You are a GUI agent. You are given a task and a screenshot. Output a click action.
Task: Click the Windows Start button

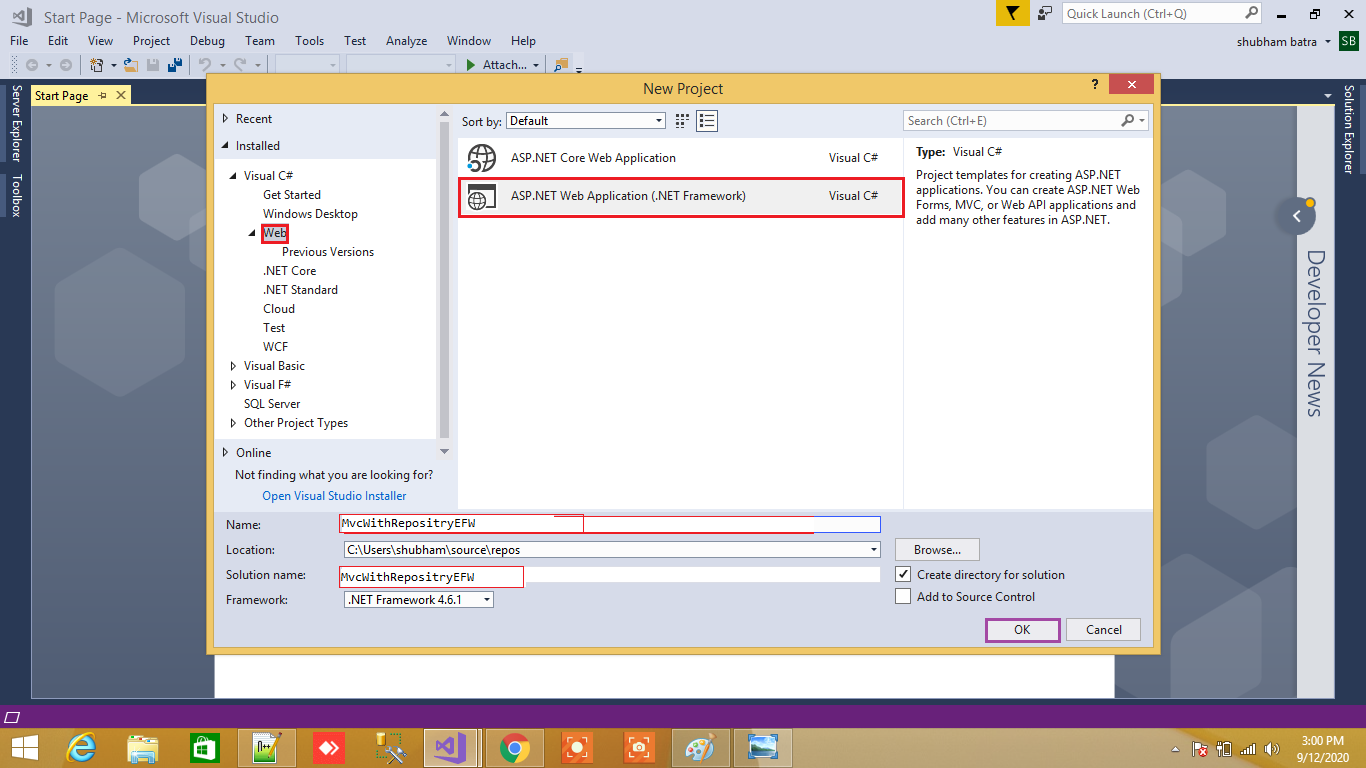coord(24,748)
